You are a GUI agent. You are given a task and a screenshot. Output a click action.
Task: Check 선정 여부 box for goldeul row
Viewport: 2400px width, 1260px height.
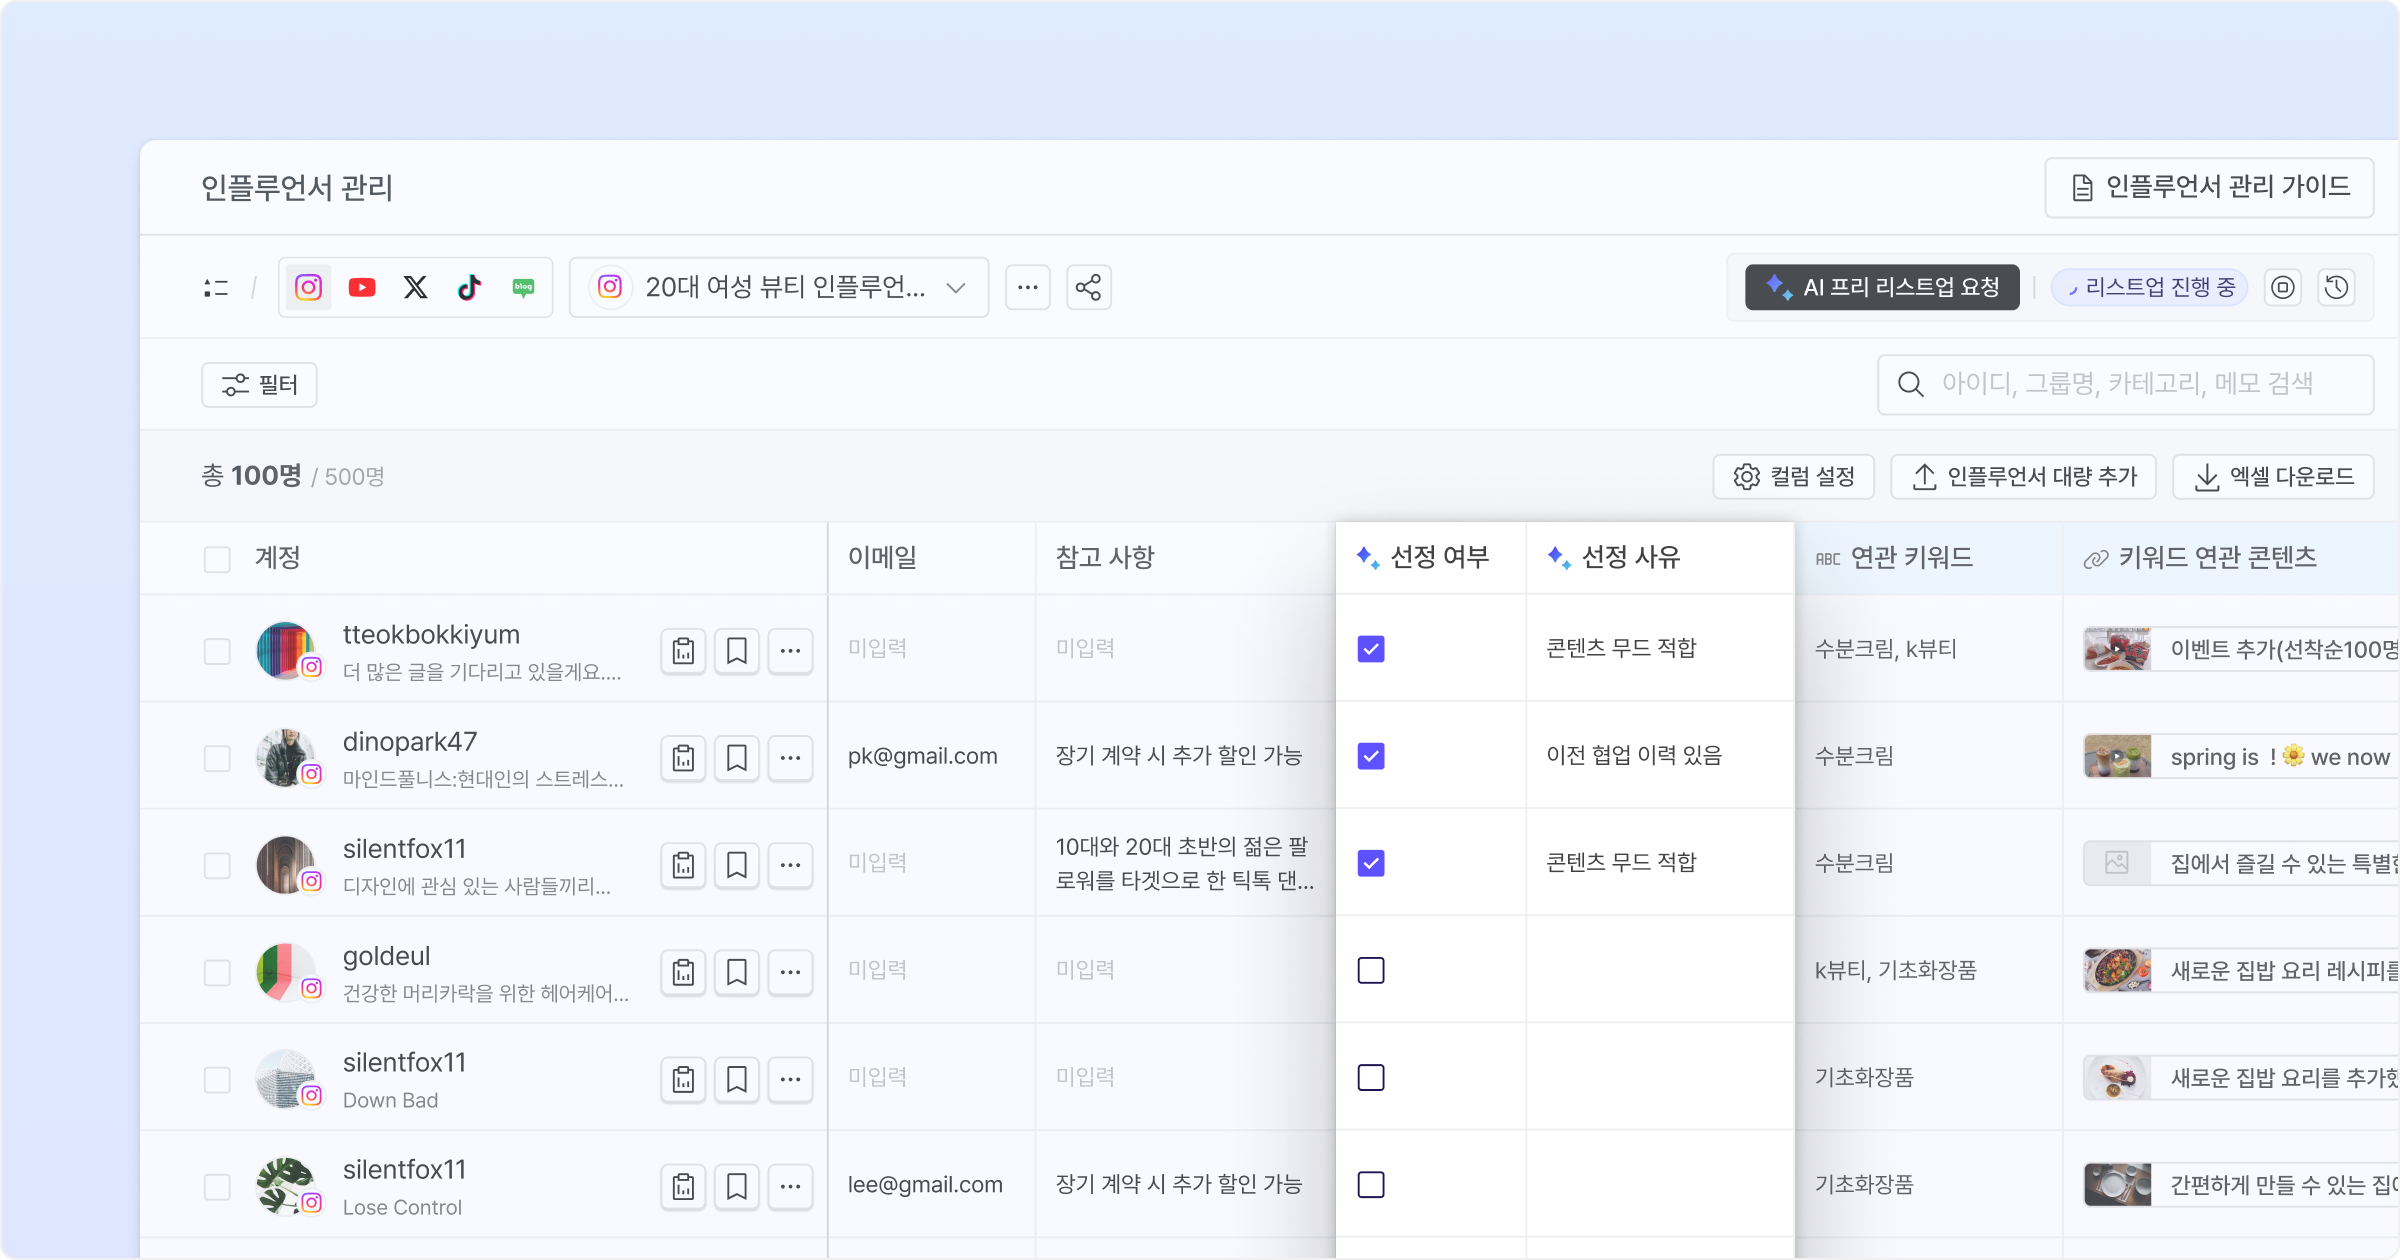coord(1371,971)
